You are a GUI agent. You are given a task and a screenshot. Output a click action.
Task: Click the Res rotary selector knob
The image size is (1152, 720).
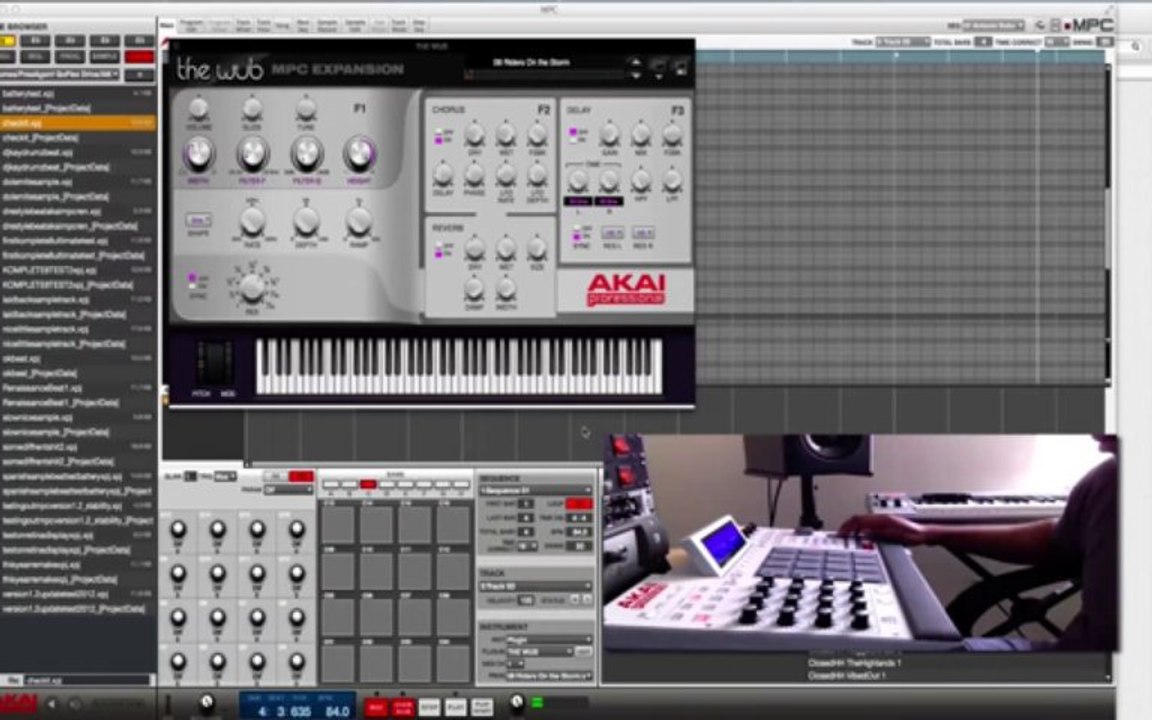(x=252, y=288)
